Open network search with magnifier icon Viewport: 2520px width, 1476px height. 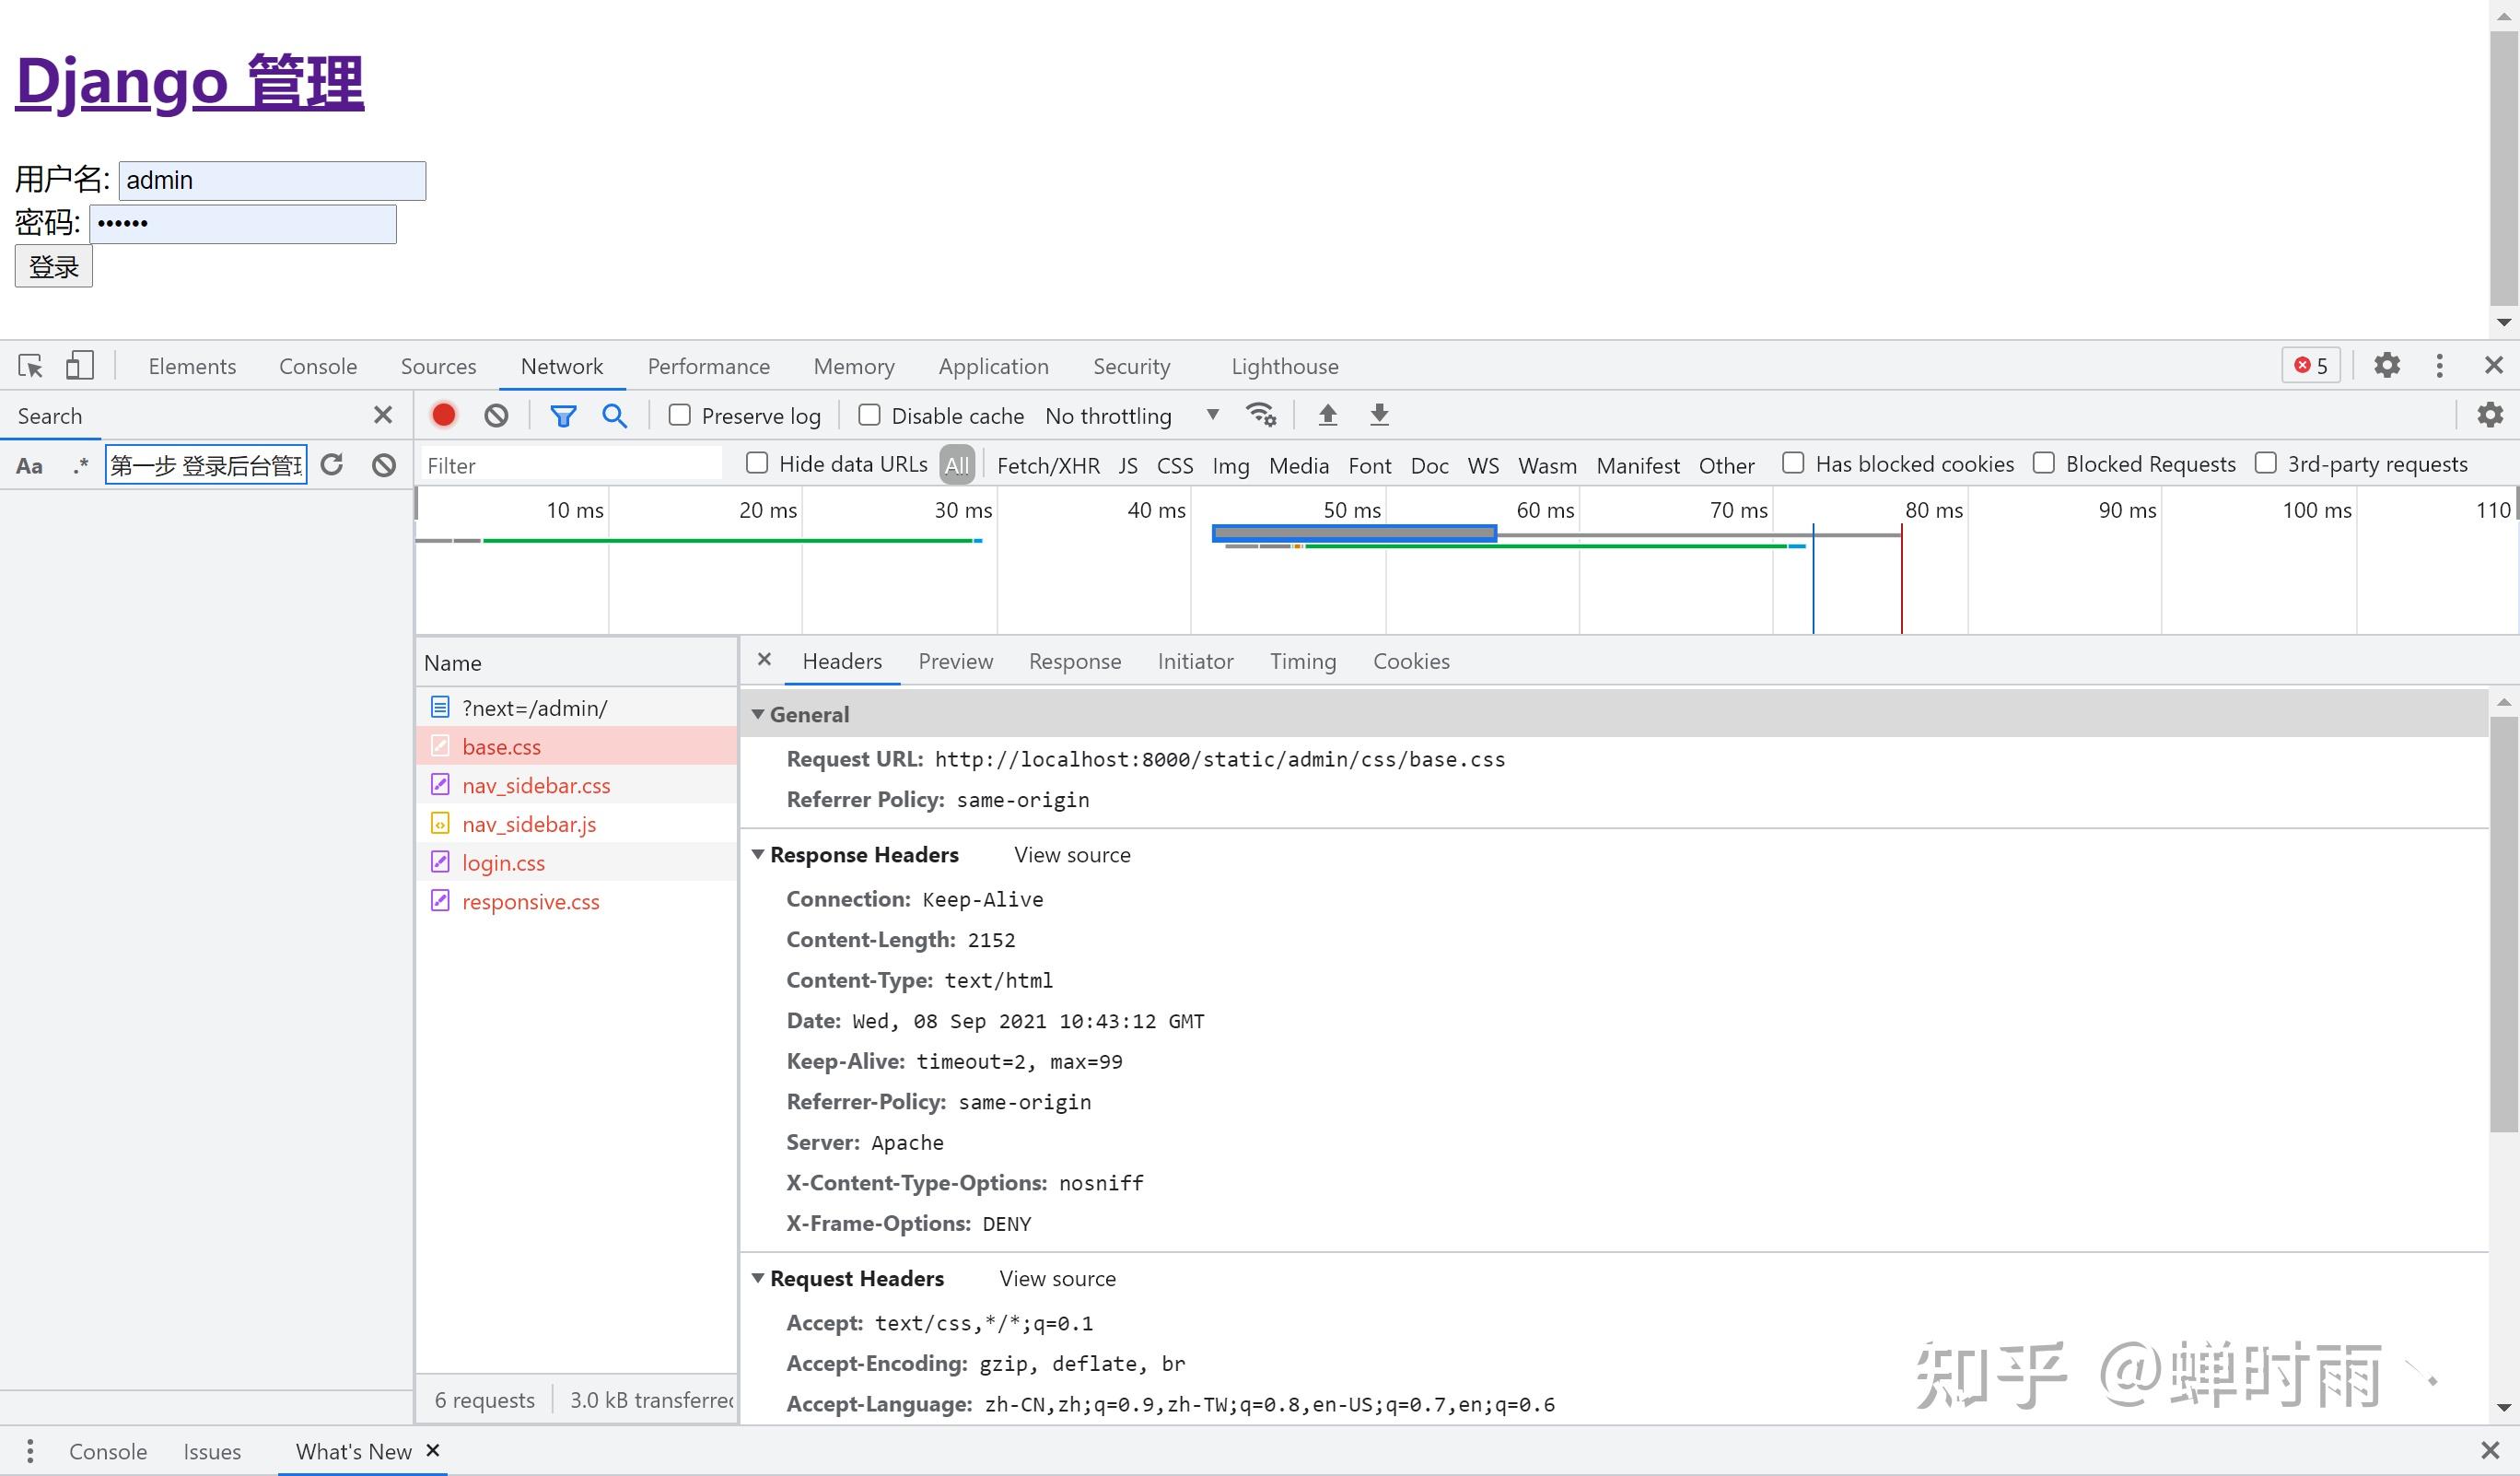(x=614, y=414)
